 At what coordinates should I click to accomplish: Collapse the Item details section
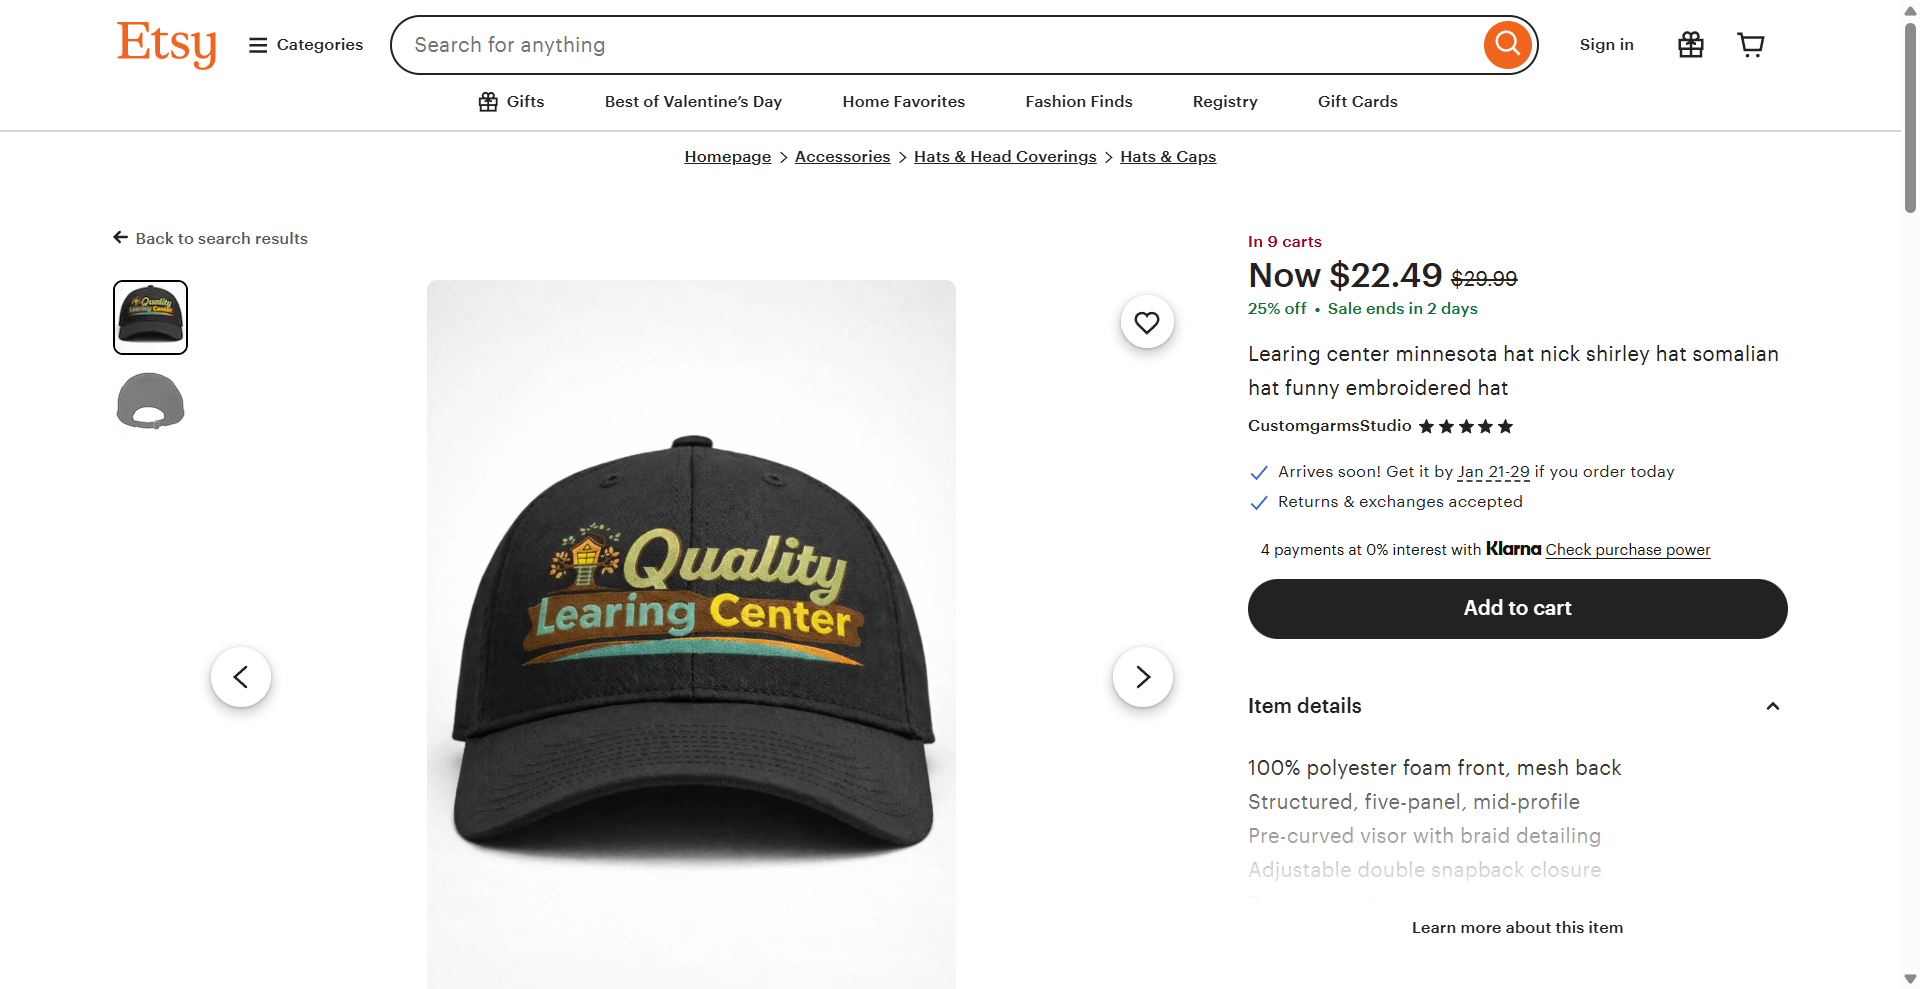click(1772, 706)
